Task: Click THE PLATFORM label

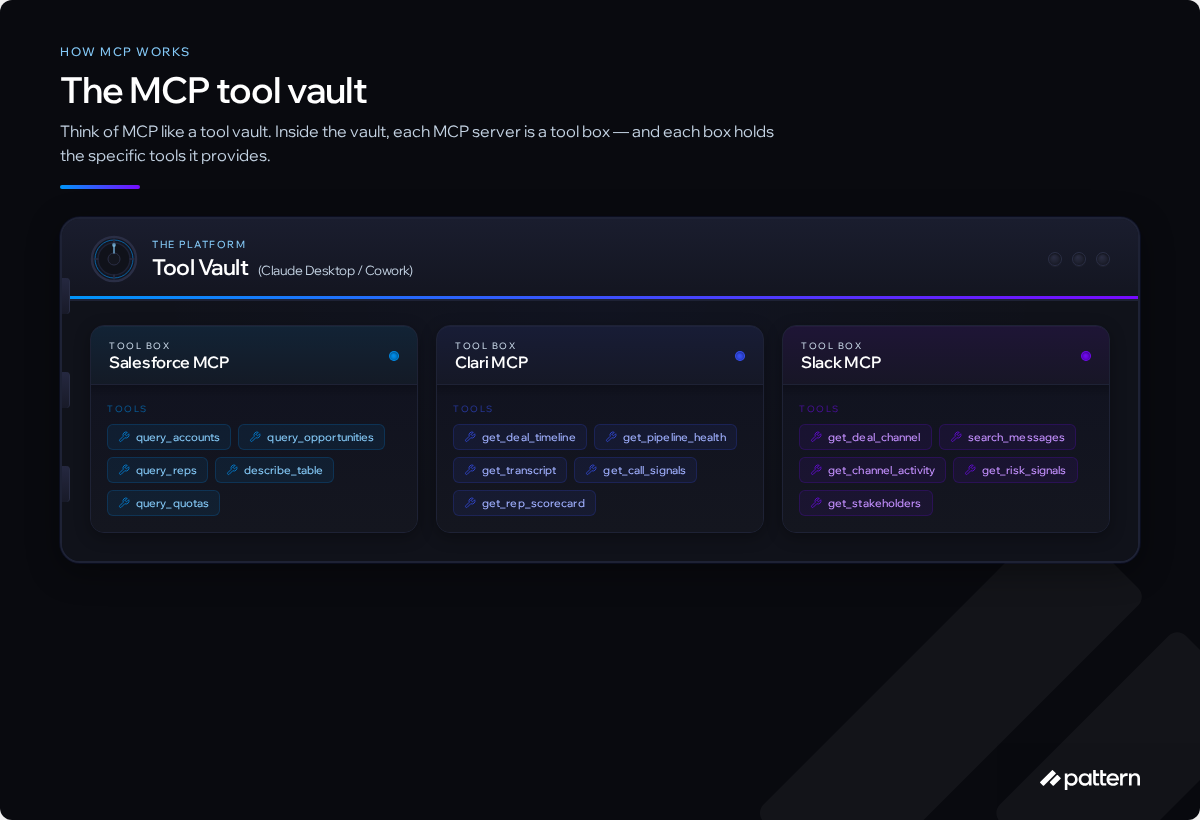Action: 199,244
